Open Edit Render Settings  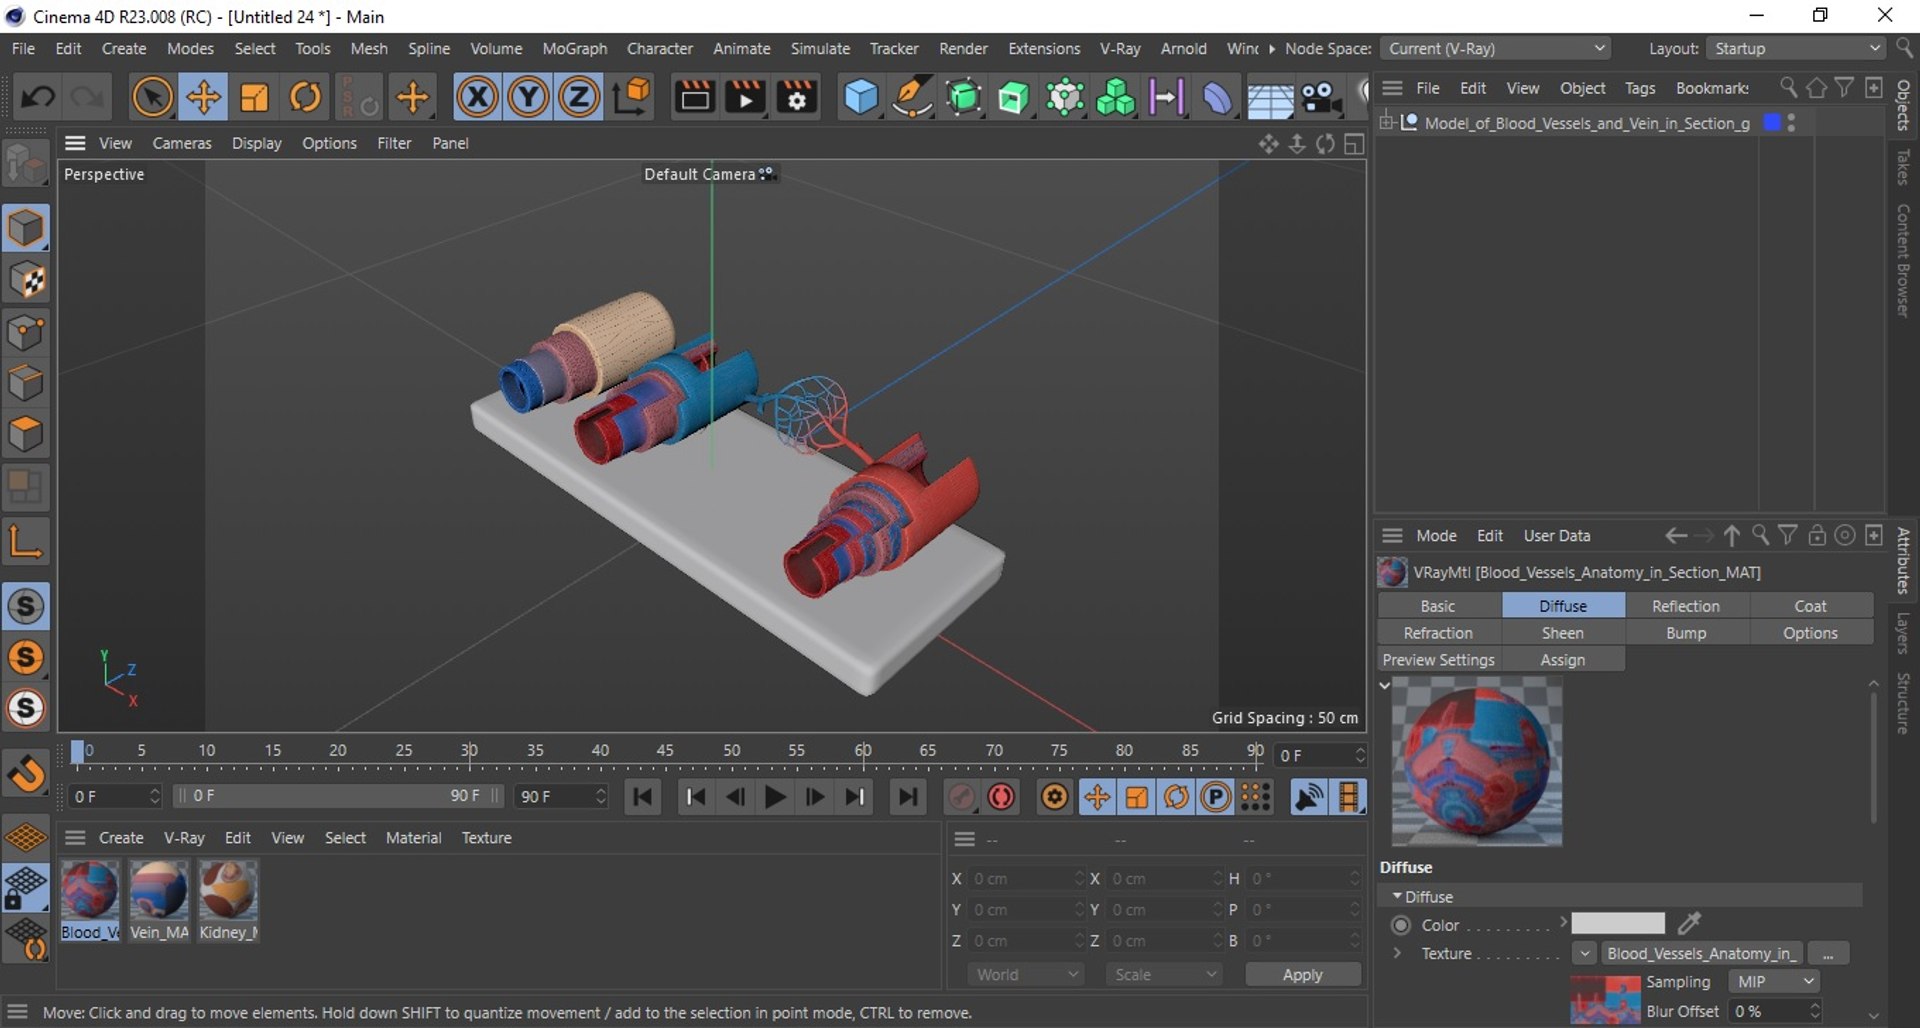(797, 97)
